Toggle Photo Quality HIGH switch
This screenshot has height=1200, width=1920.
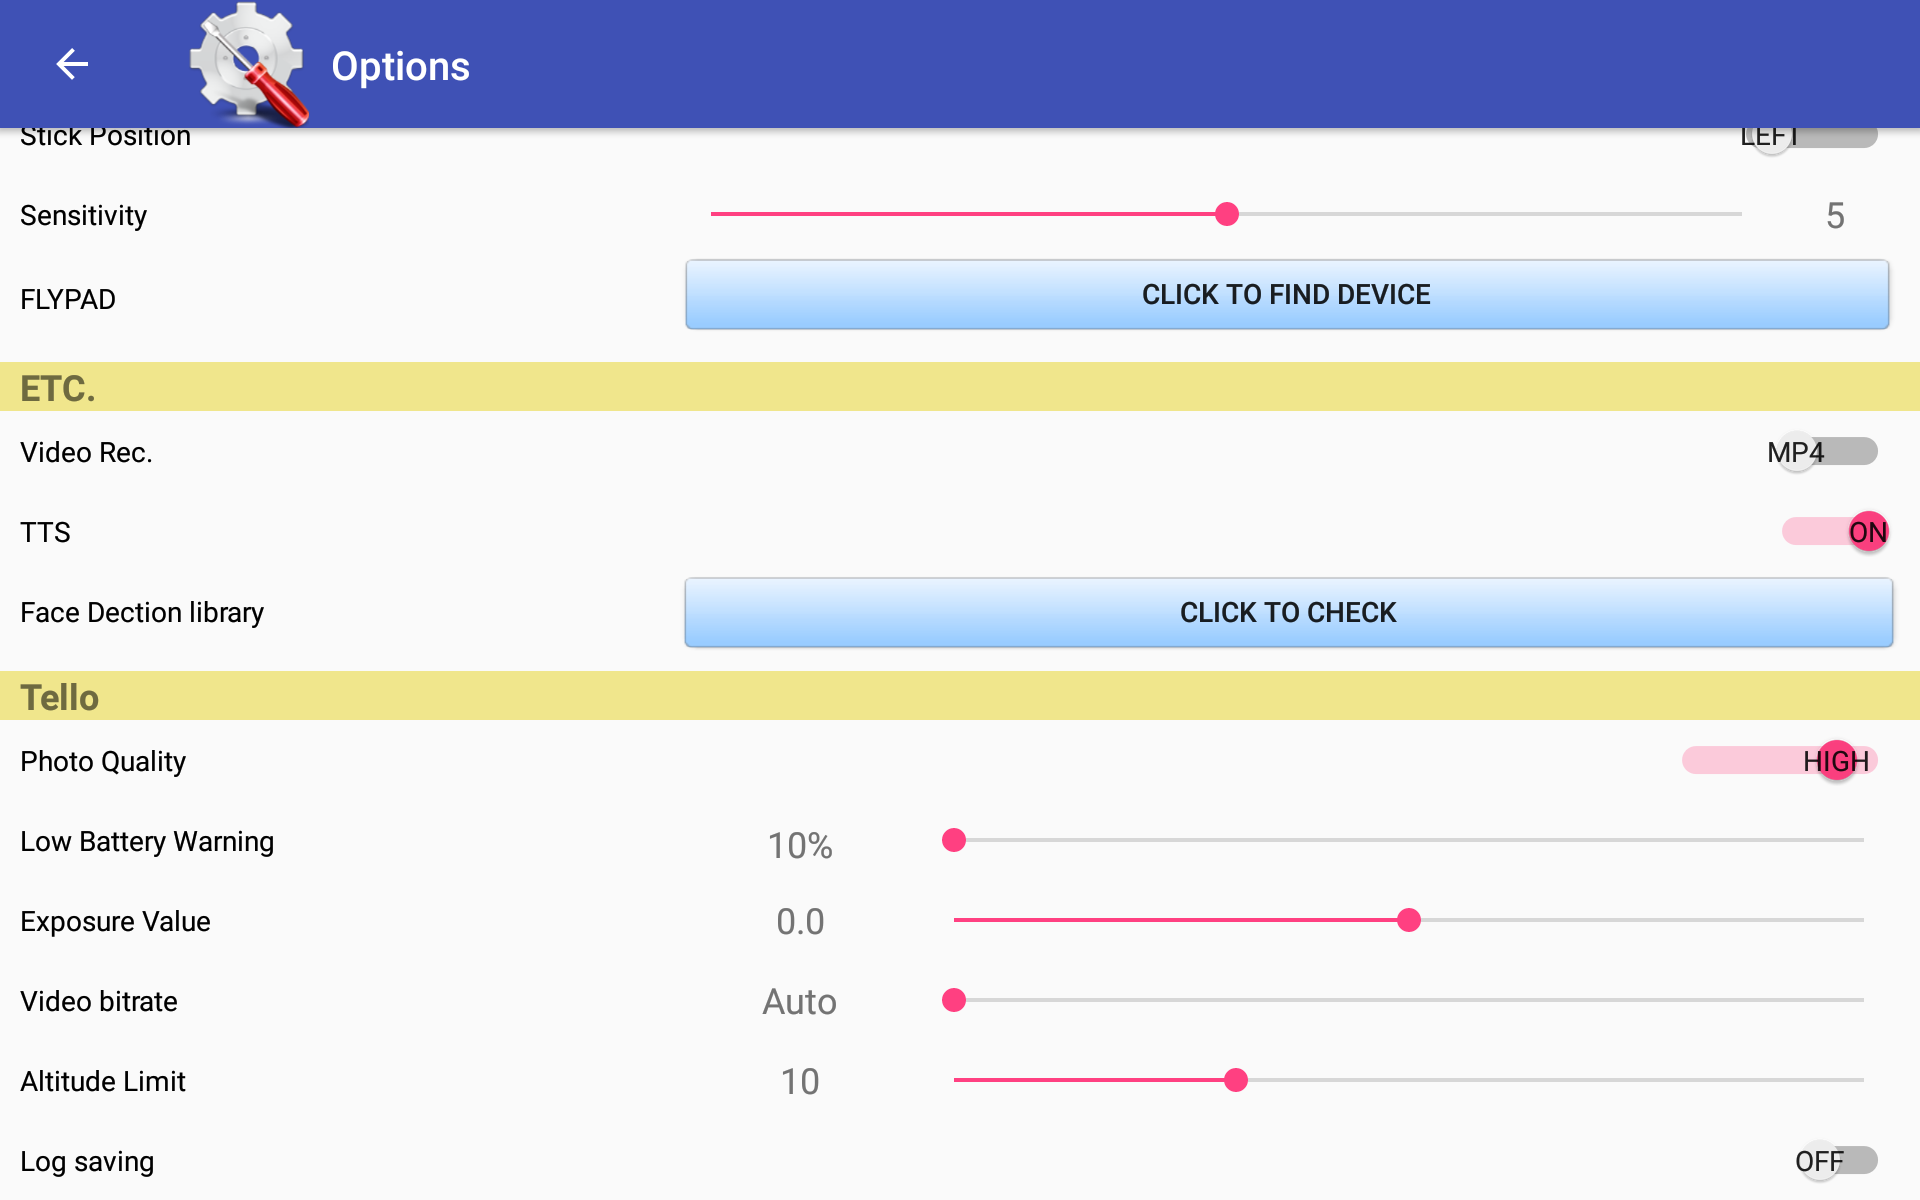coord(1780,761)
